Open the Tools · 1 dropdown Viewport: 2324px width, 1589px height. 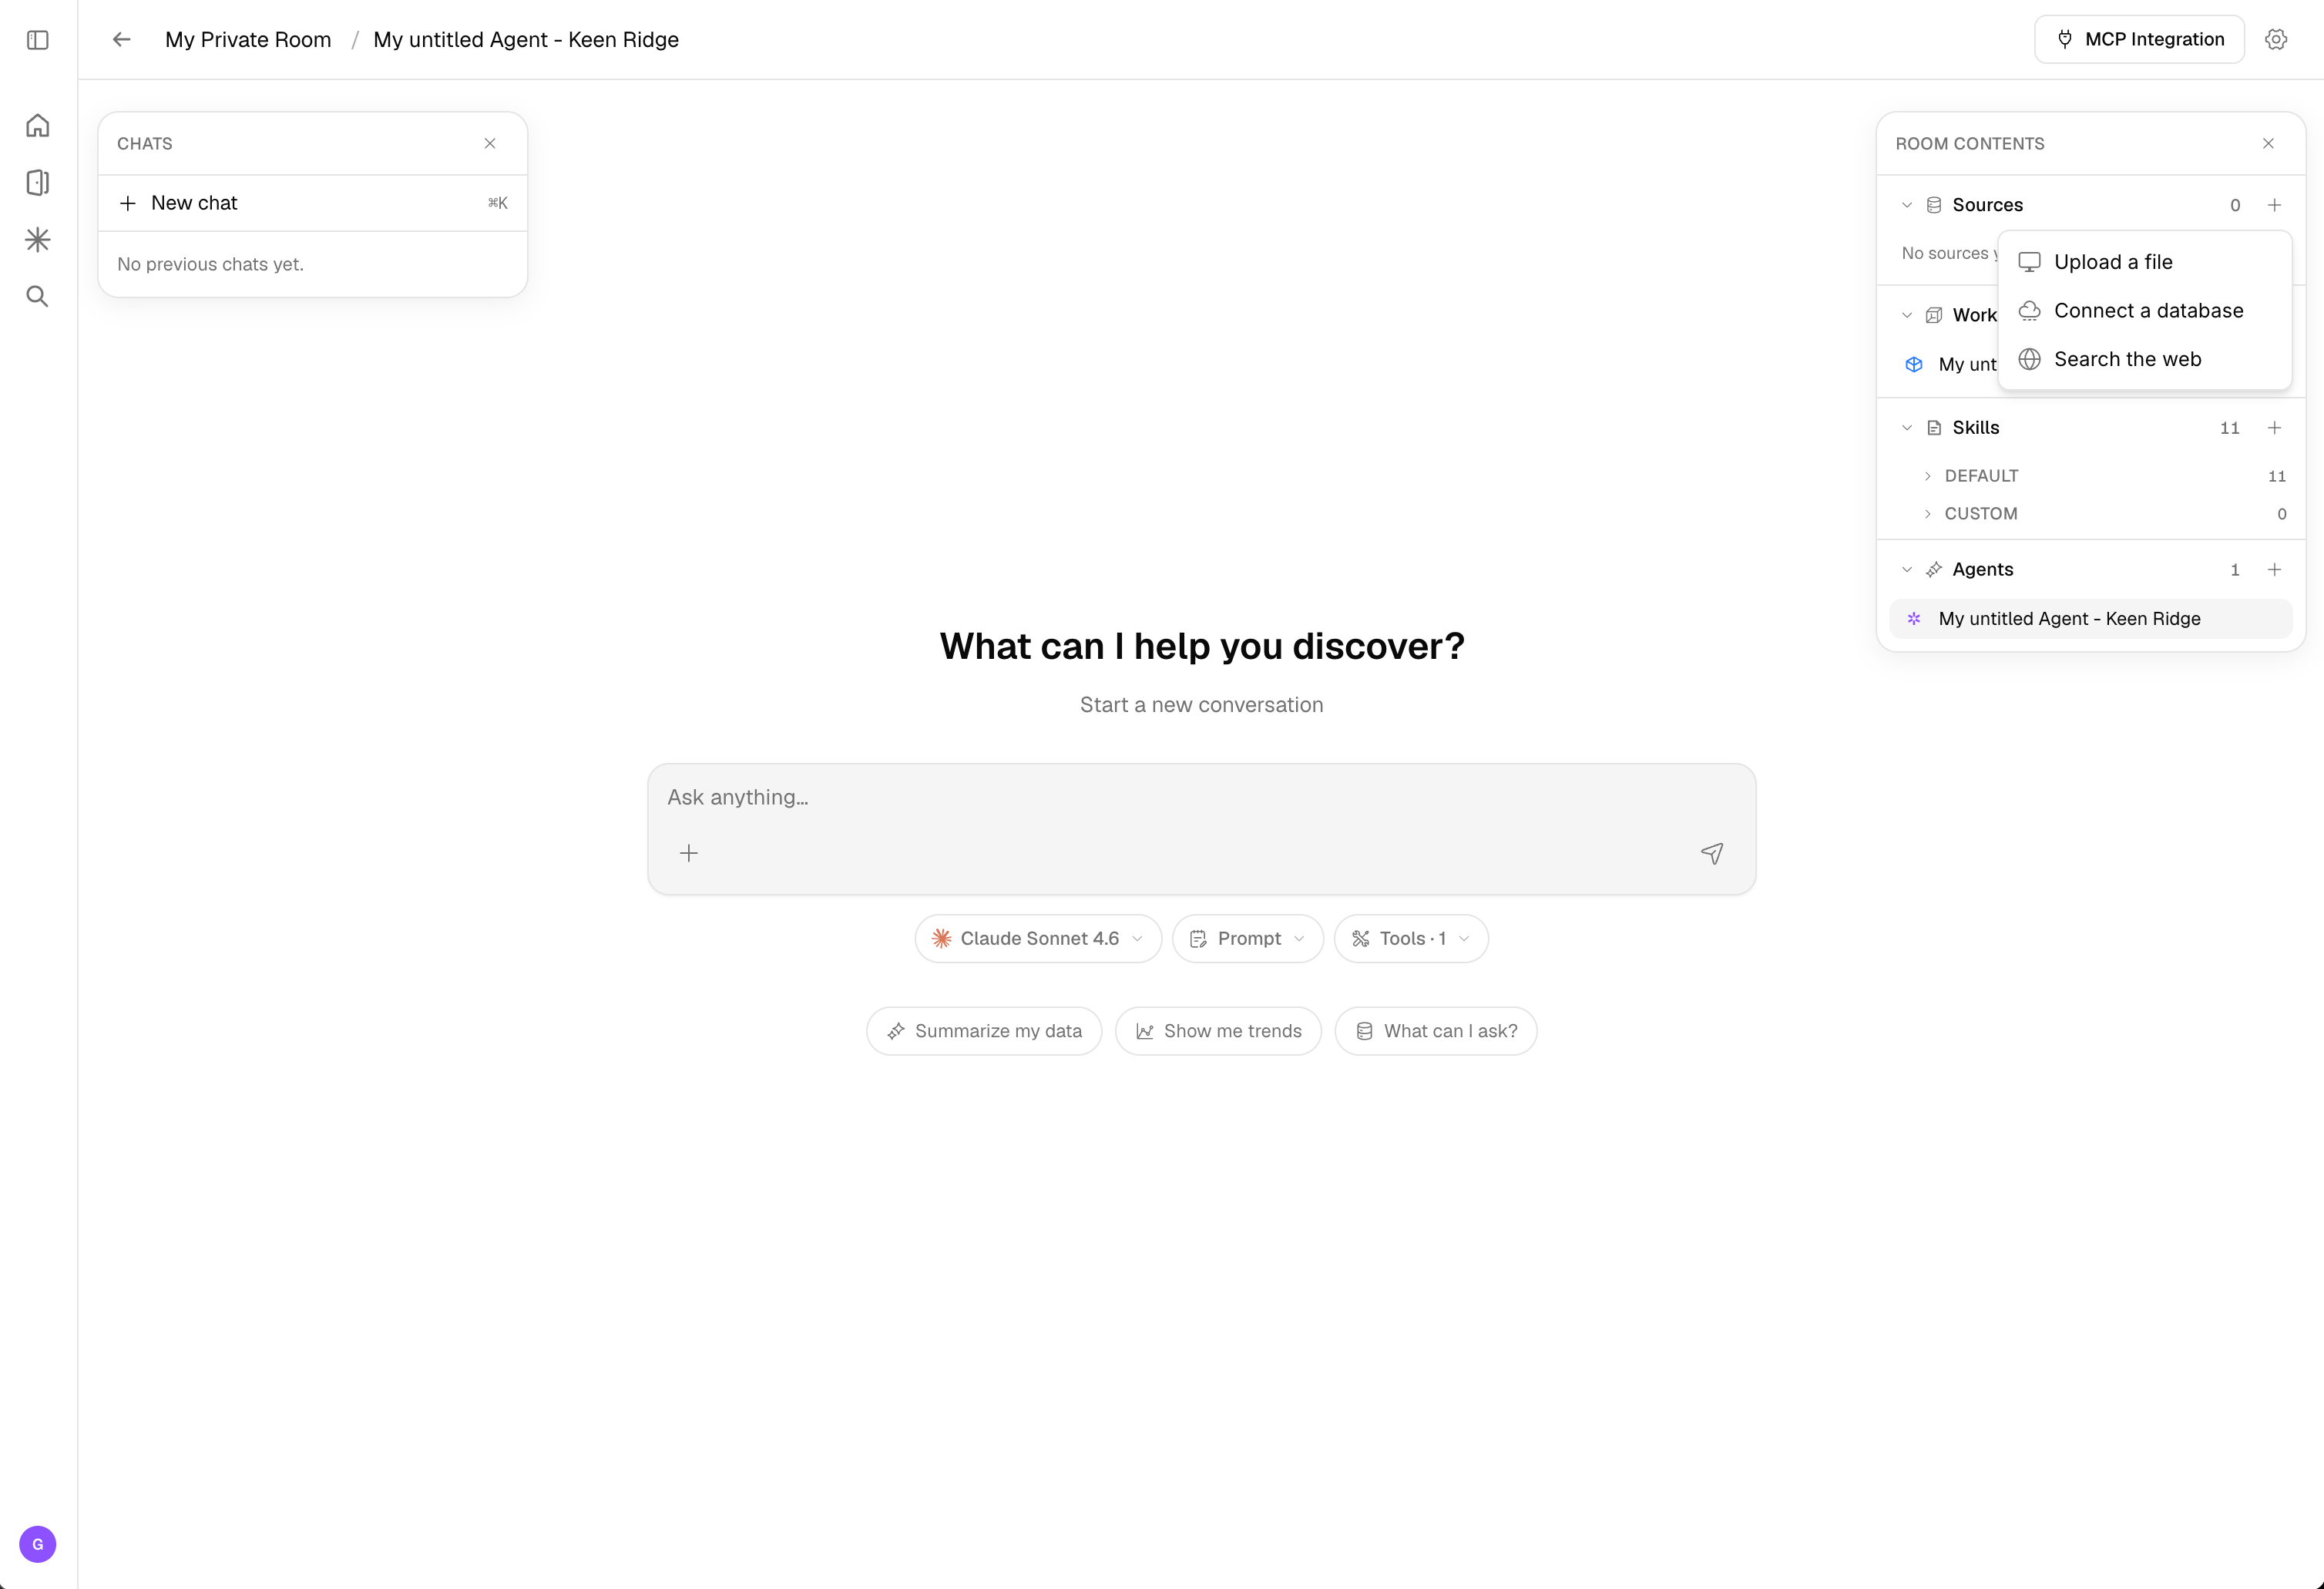click(x=1411, y=939)
